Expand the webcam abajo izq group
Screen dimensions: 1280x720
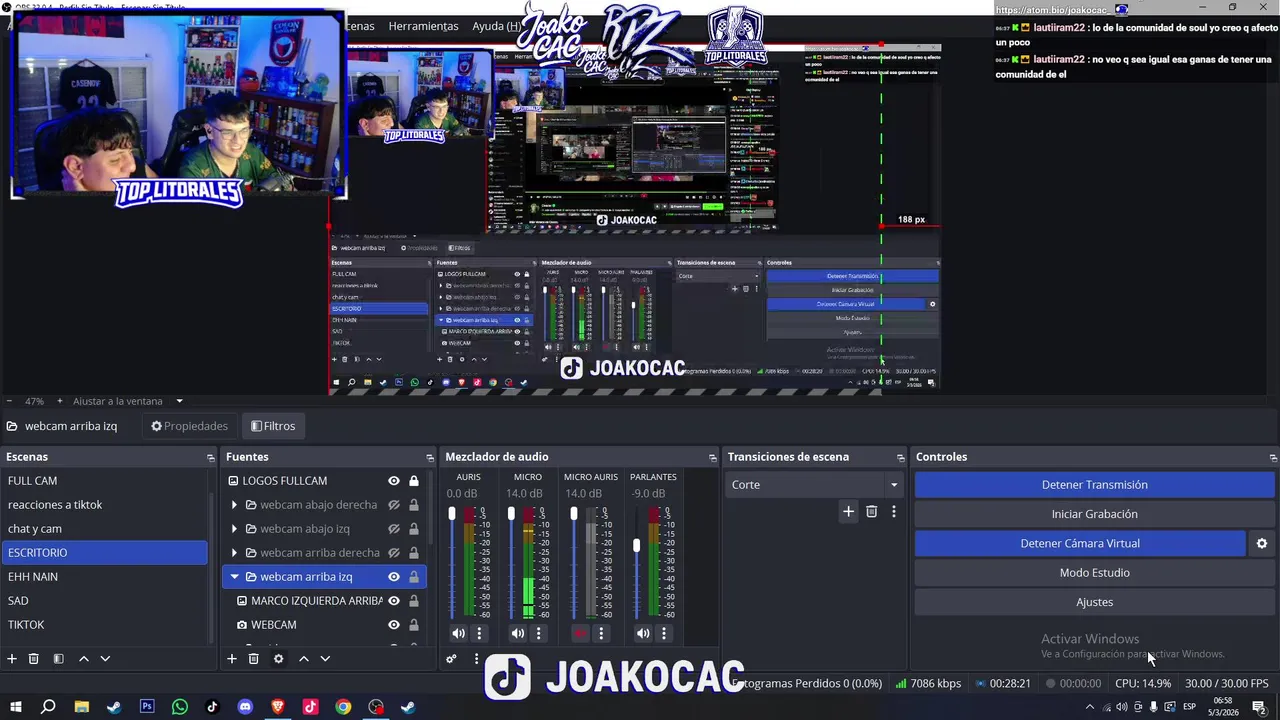tap(235, 529)
